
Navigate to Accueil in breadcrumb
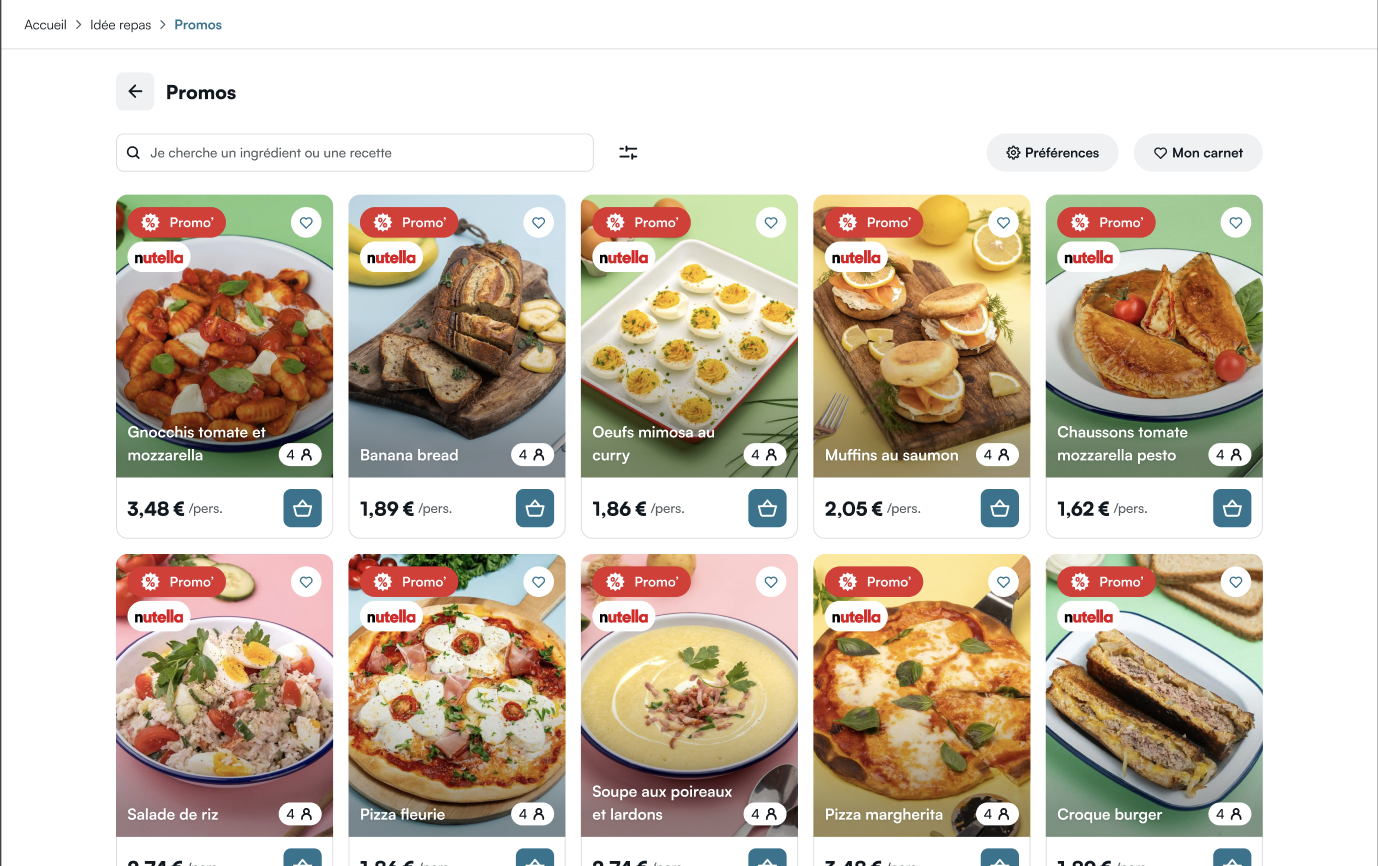click(45, 25)
